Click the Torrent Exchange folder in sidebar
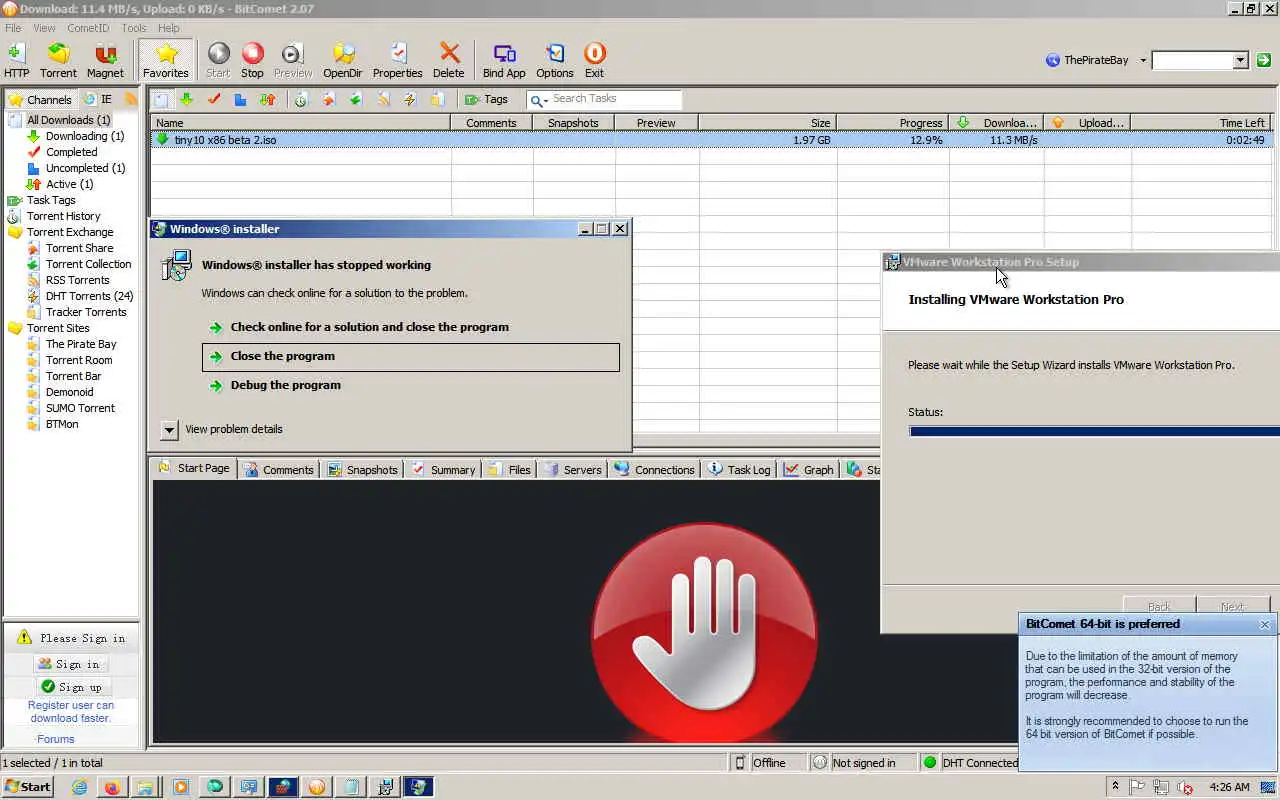This screenshot has height=800, width=1280. tap(70, 232)
